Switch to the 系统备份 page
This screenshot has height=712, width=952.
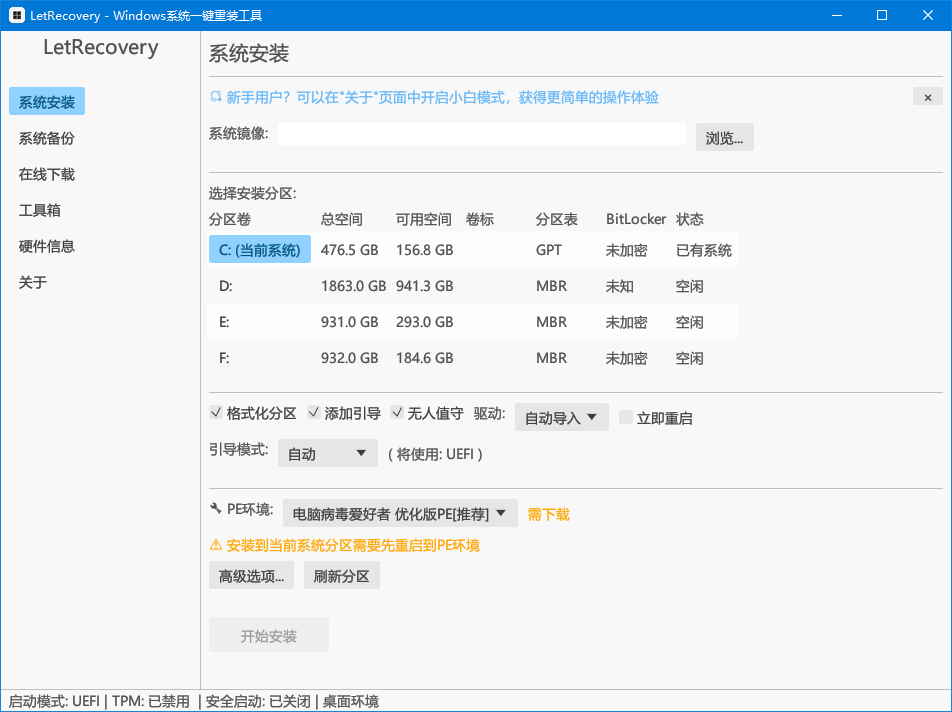(x=47, y=138)
